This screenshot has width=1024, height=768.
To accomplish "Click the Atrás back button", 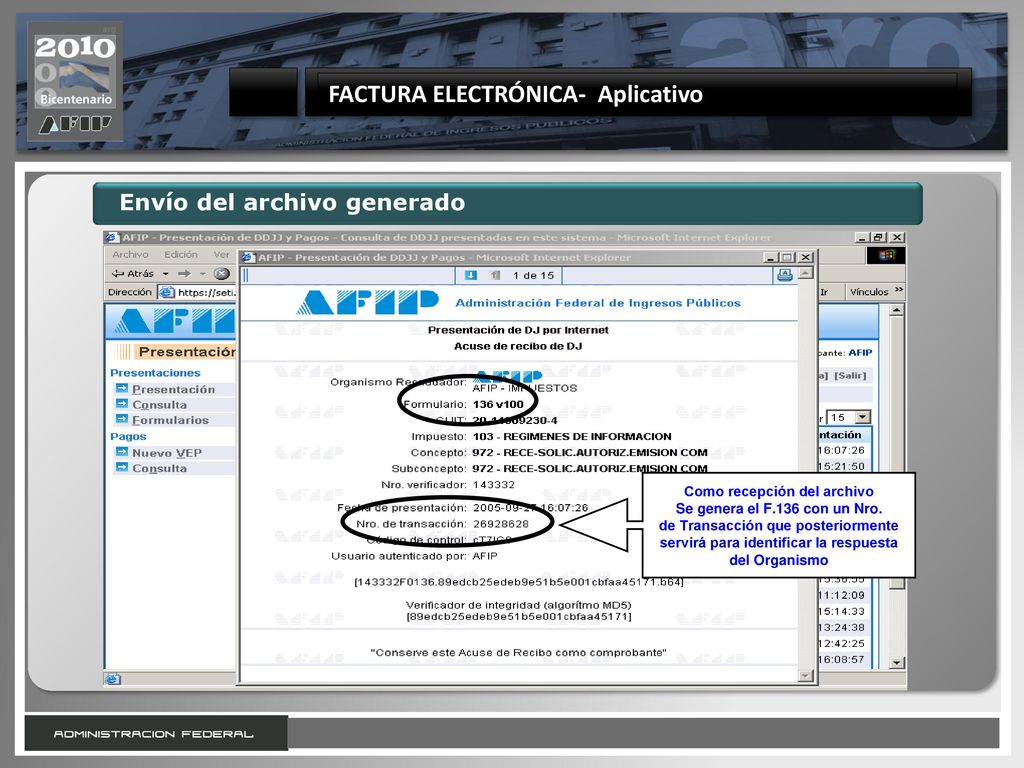I will [x=133, y=274].
